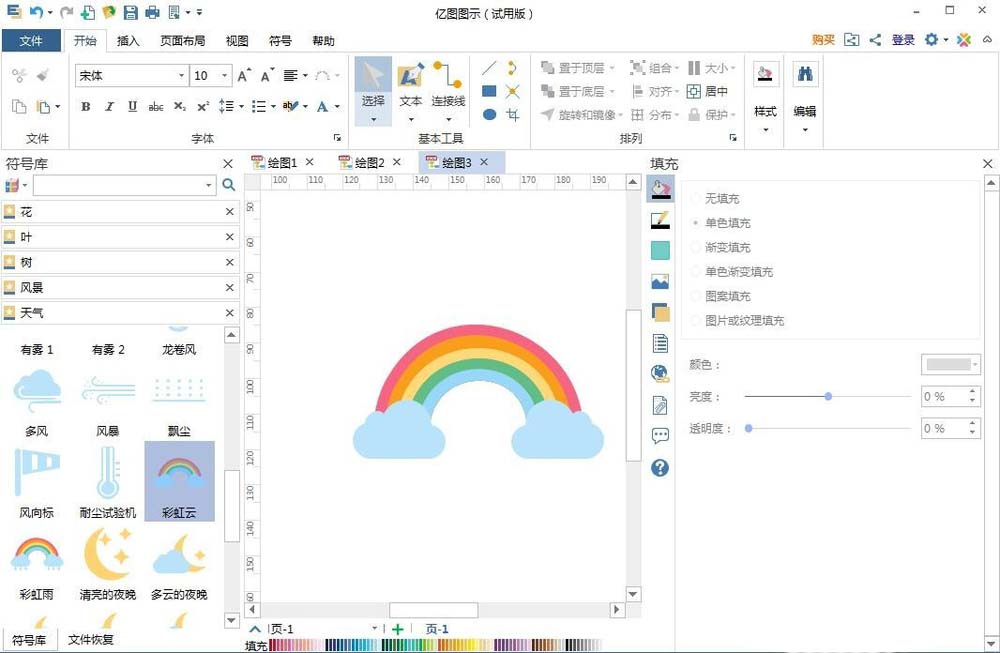Open the font size dropdown

pyautogui.click(x=224, y=75)
